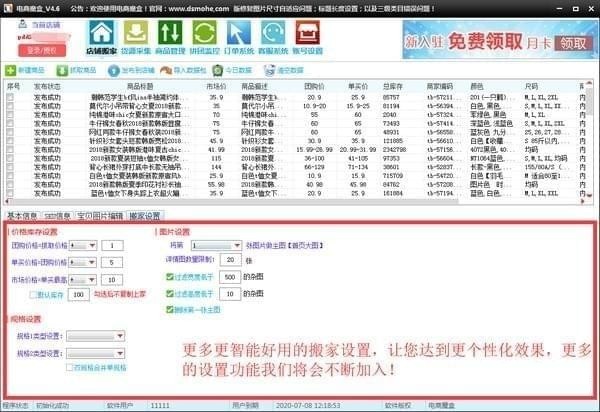Click the 详情图数量限制 field showing 20
Image resolution: width=600 pixels, height=412 pixels.
point(231,260)
